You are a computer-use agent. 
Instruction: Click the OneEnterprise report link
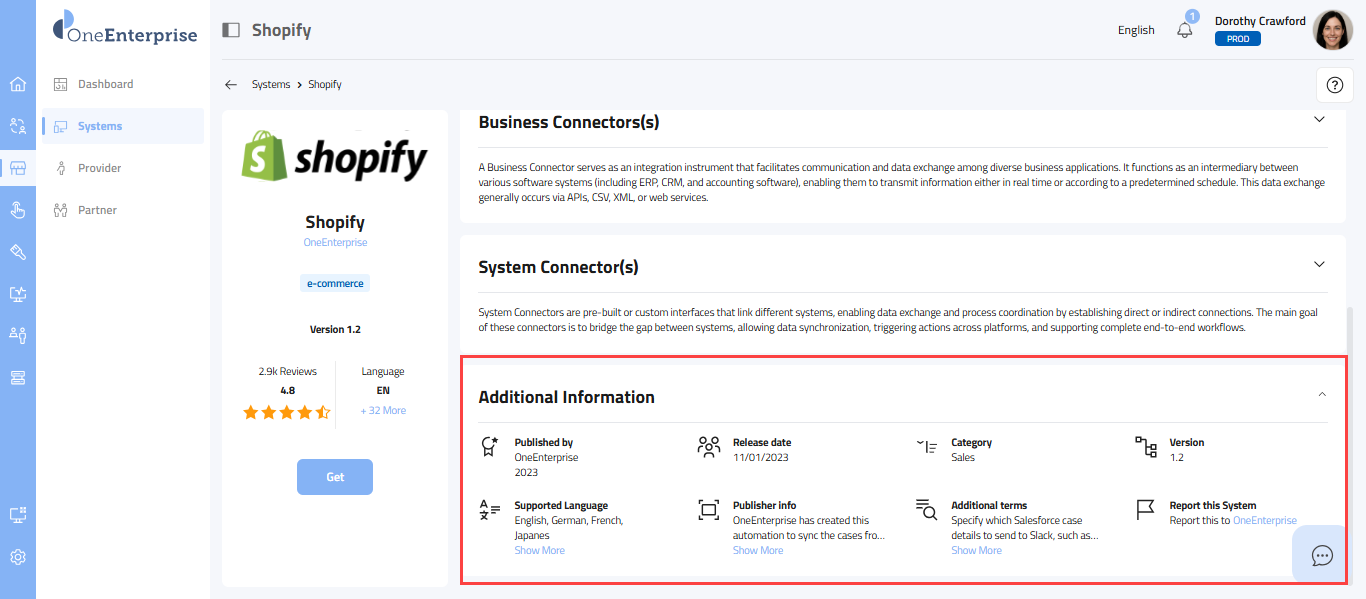[x=1264, y=520]
